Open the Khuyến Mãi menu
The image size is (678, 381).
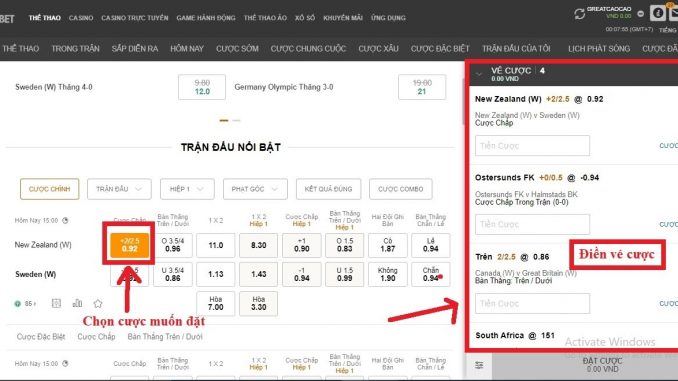343,18
